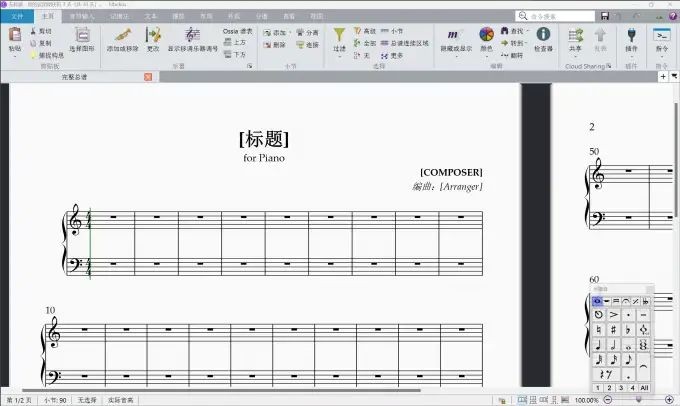Click the accent mark on keypad

point(613,314)
